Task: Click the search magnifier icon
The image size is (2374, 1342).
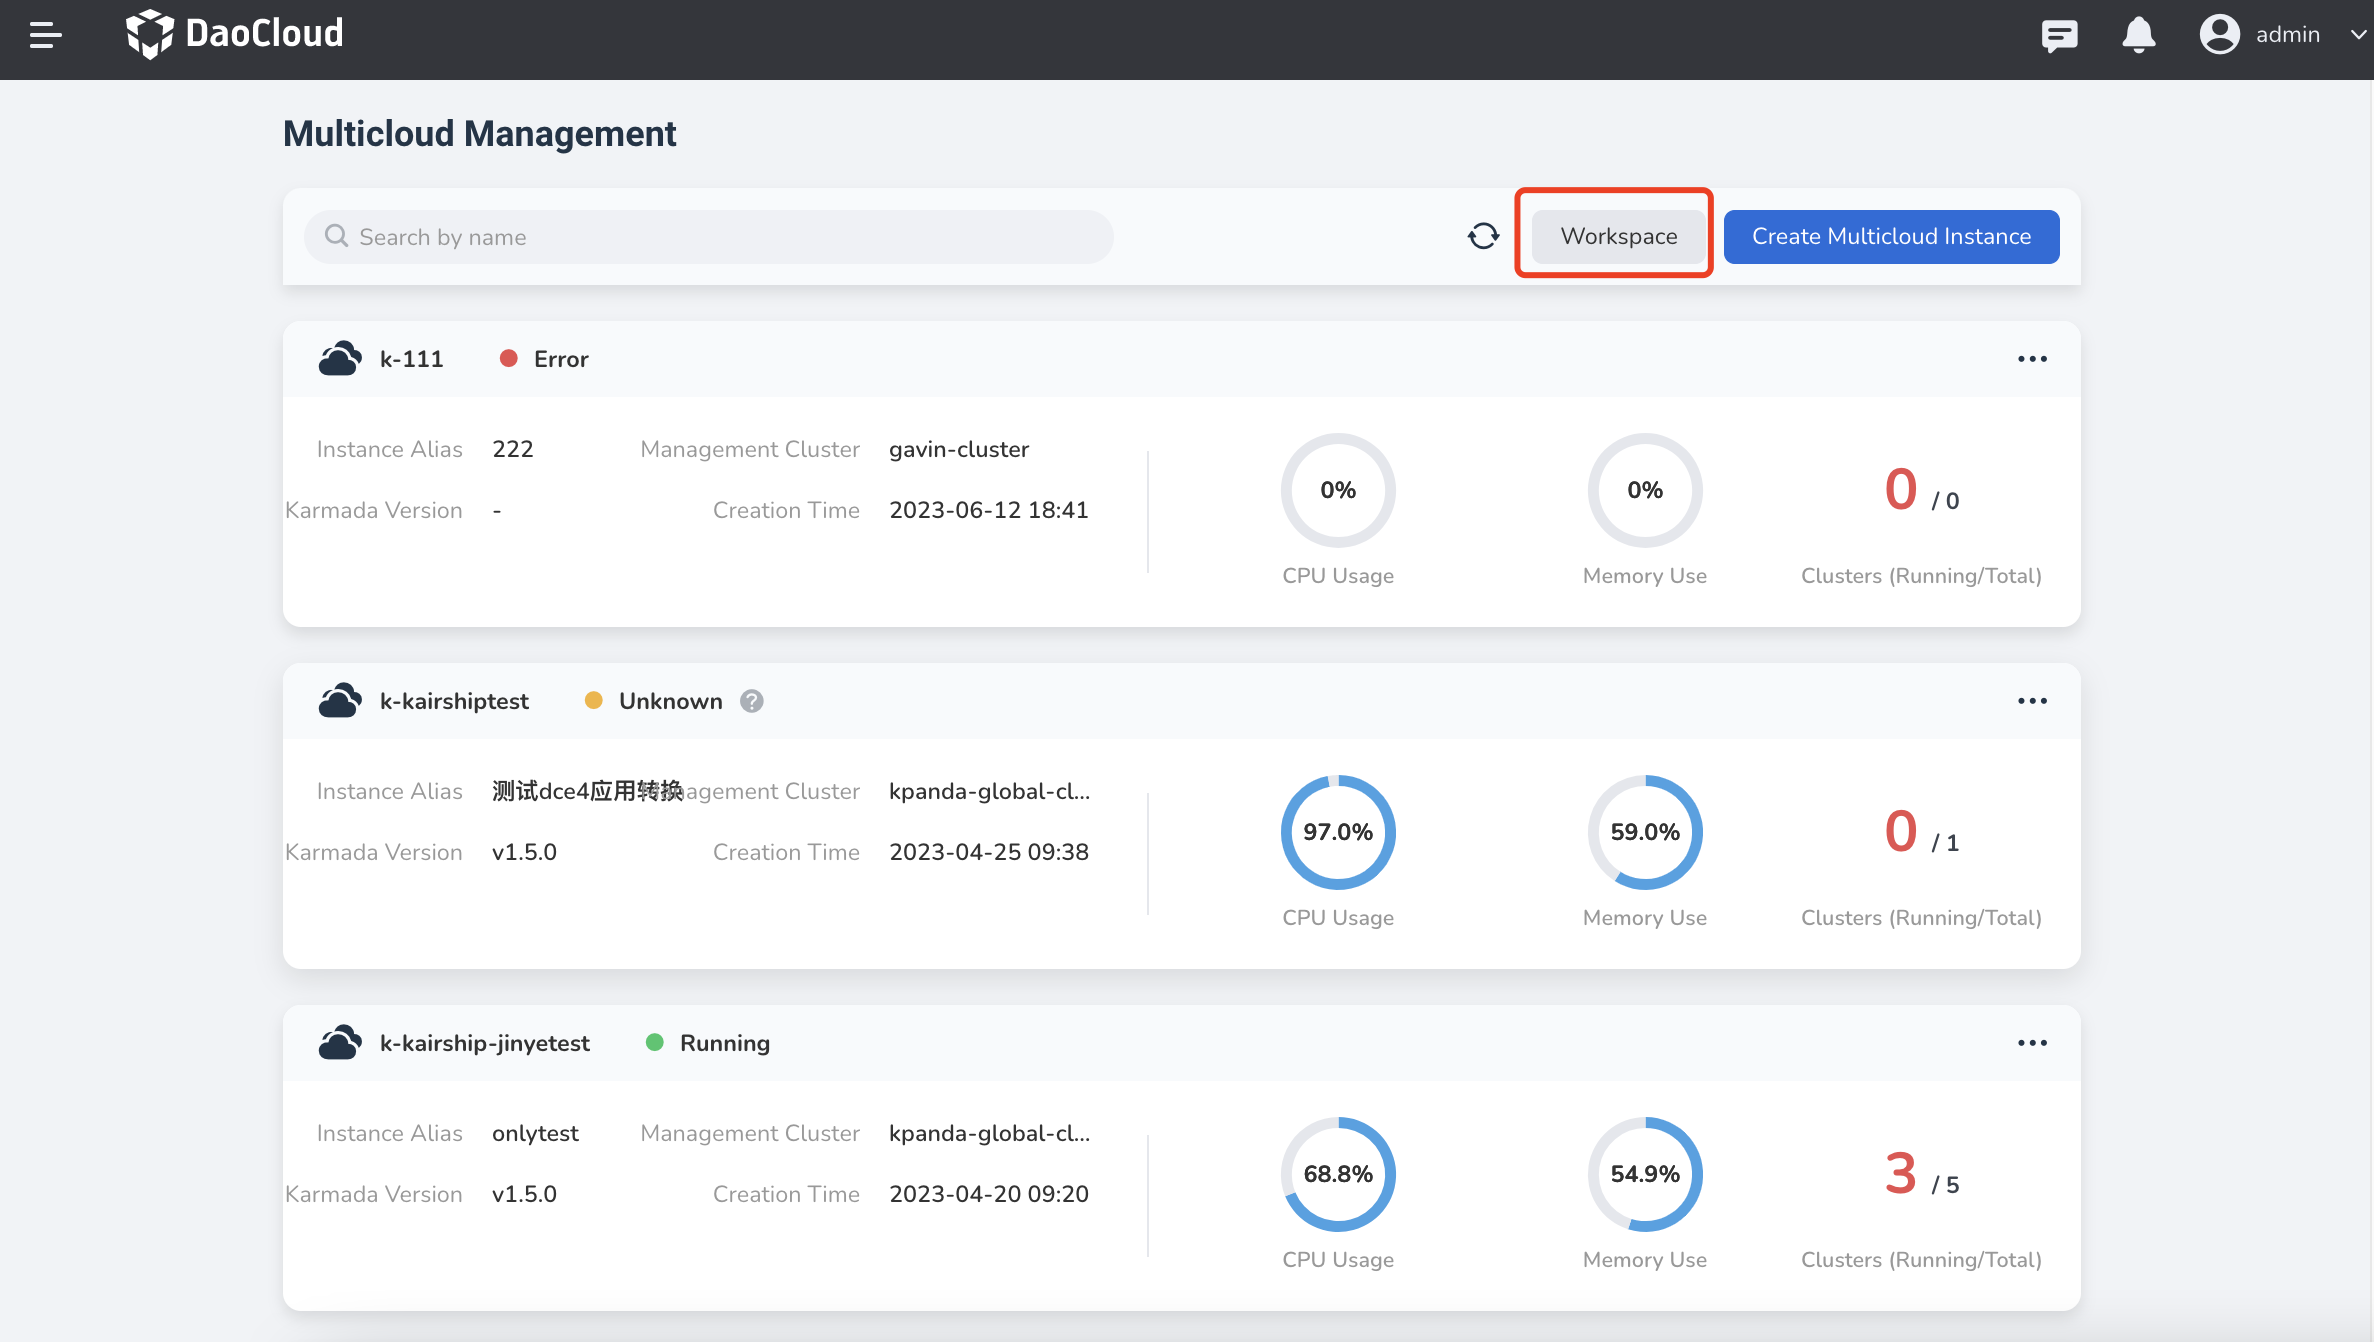Action: pyautogui.click(x=336, y=236)
